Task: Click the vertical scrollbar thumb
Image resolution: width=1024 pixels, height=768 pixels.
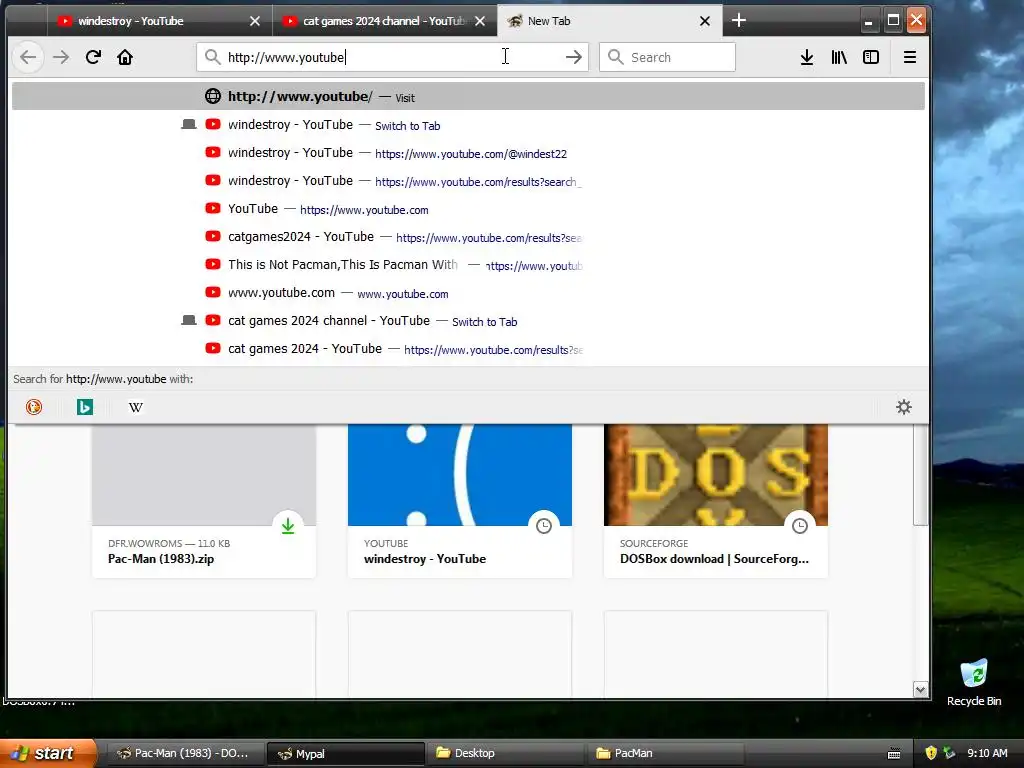Action: [920, 475]
